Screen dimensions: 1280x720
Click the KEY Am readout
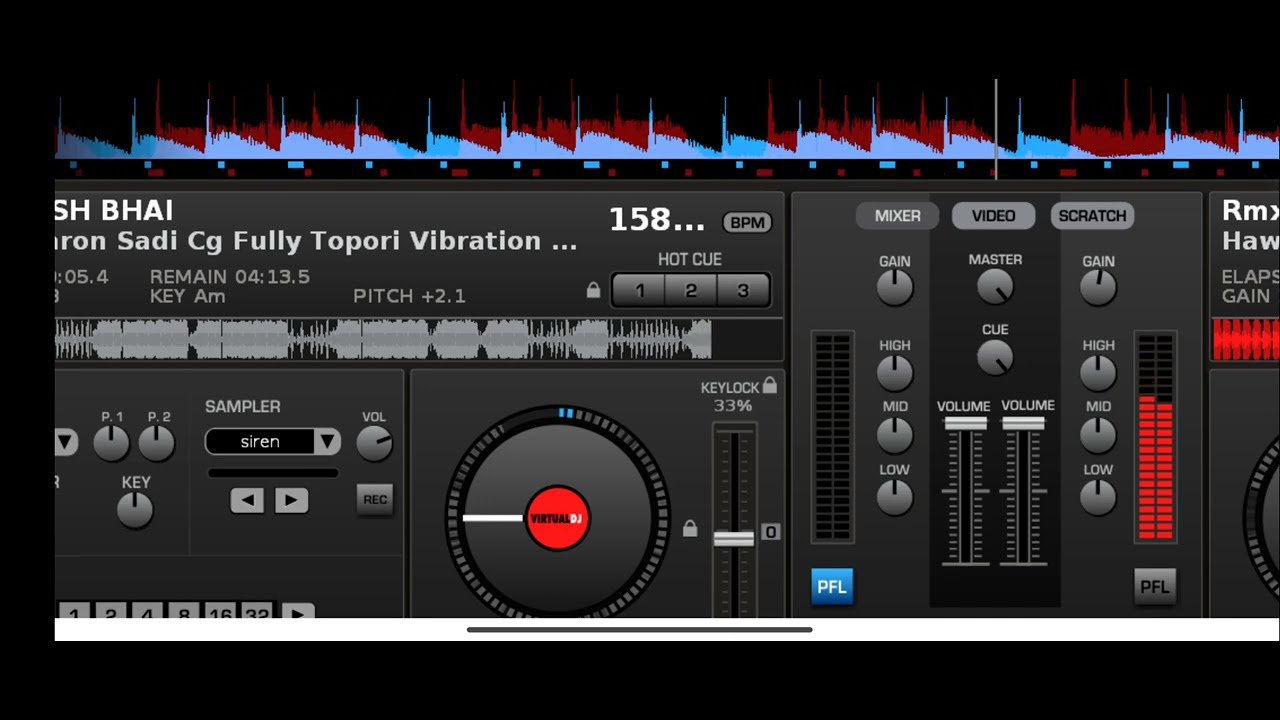point(188,296)
